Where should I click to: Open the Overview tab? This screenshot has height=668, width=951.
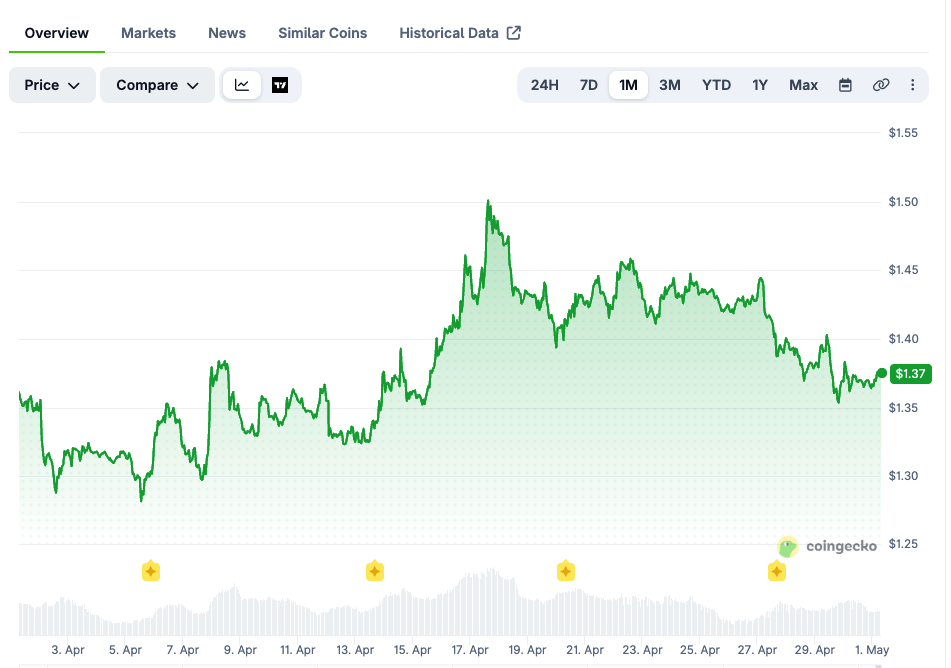pyautogui.click(x=56, y=33)
